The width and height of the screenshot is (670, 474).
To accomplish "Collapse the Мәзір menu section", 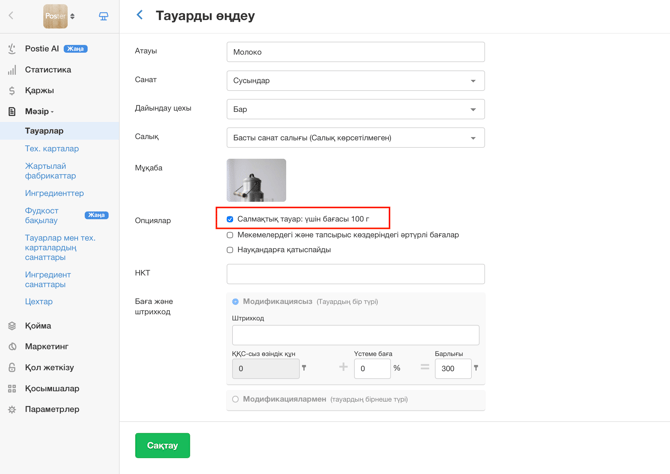I will (39, 112).
